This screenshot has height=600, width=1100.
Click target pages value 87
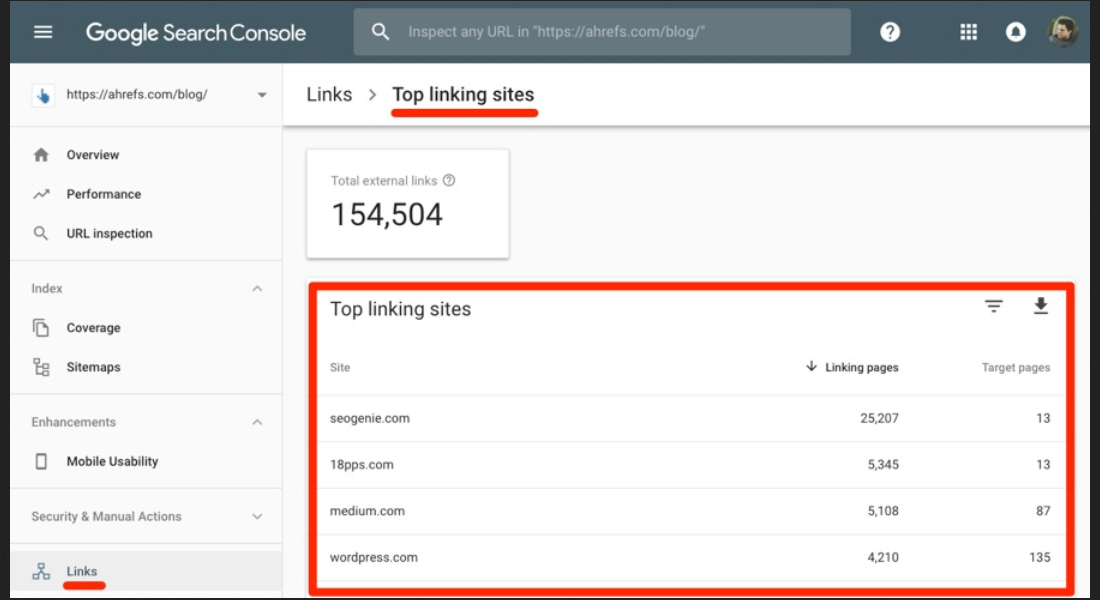coord(1042,511)
